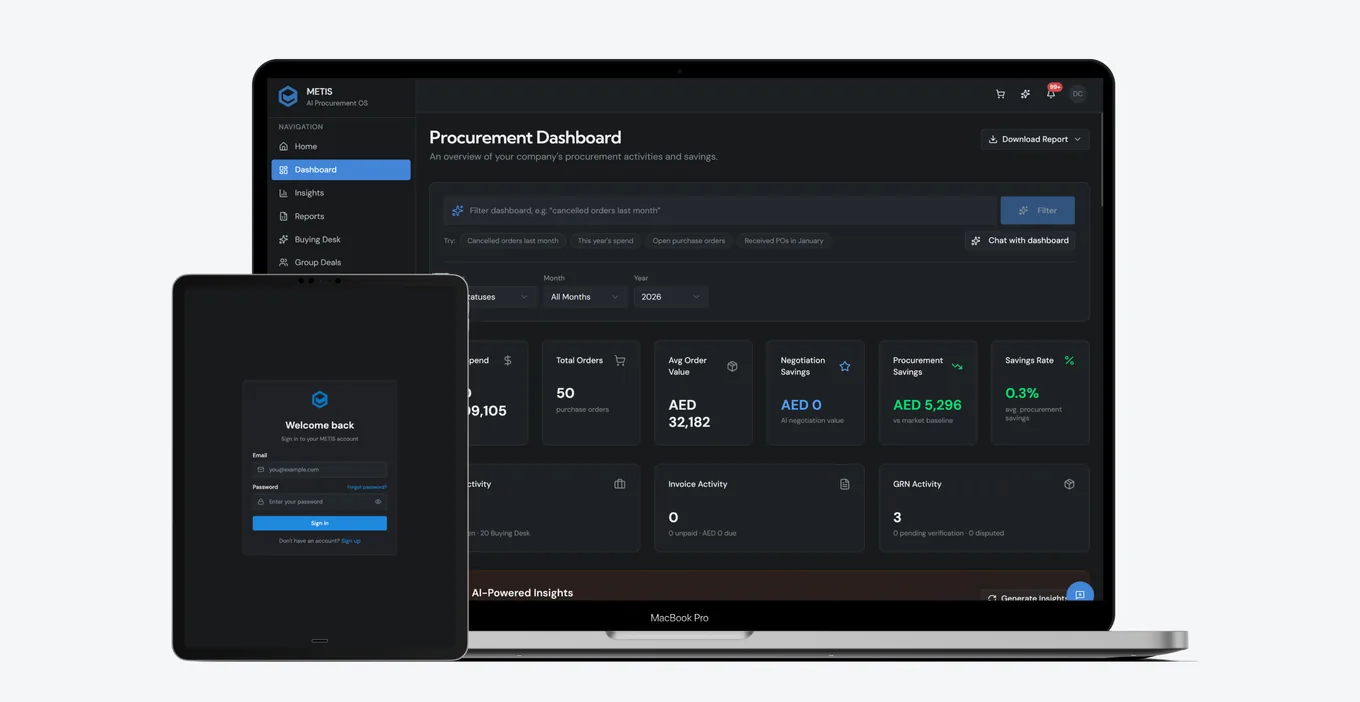Apply 'Open purchase orders' suggestion chip
The height and width of the screenshot is (702, 1360).
[689, 241]
